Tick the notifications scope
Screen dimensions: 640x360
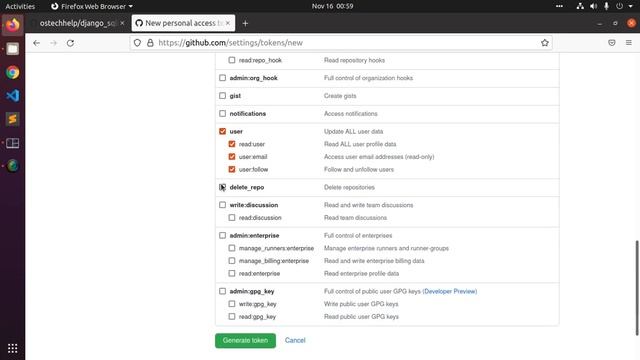[222, 113]
